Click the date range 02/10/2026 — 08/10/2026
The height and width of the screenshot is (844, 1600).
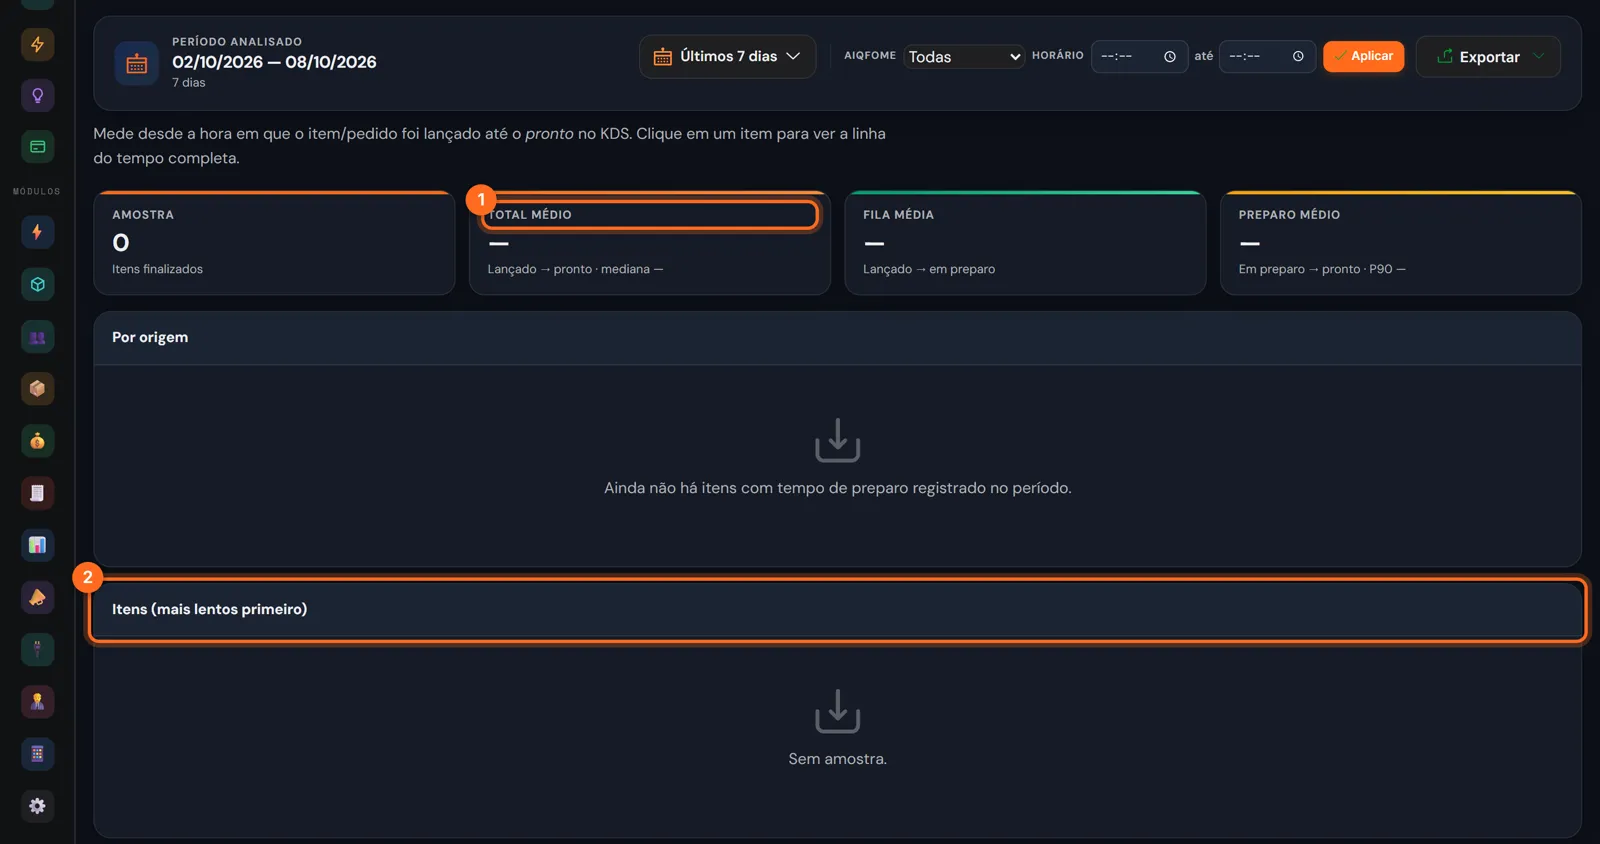tap(274, 62)
